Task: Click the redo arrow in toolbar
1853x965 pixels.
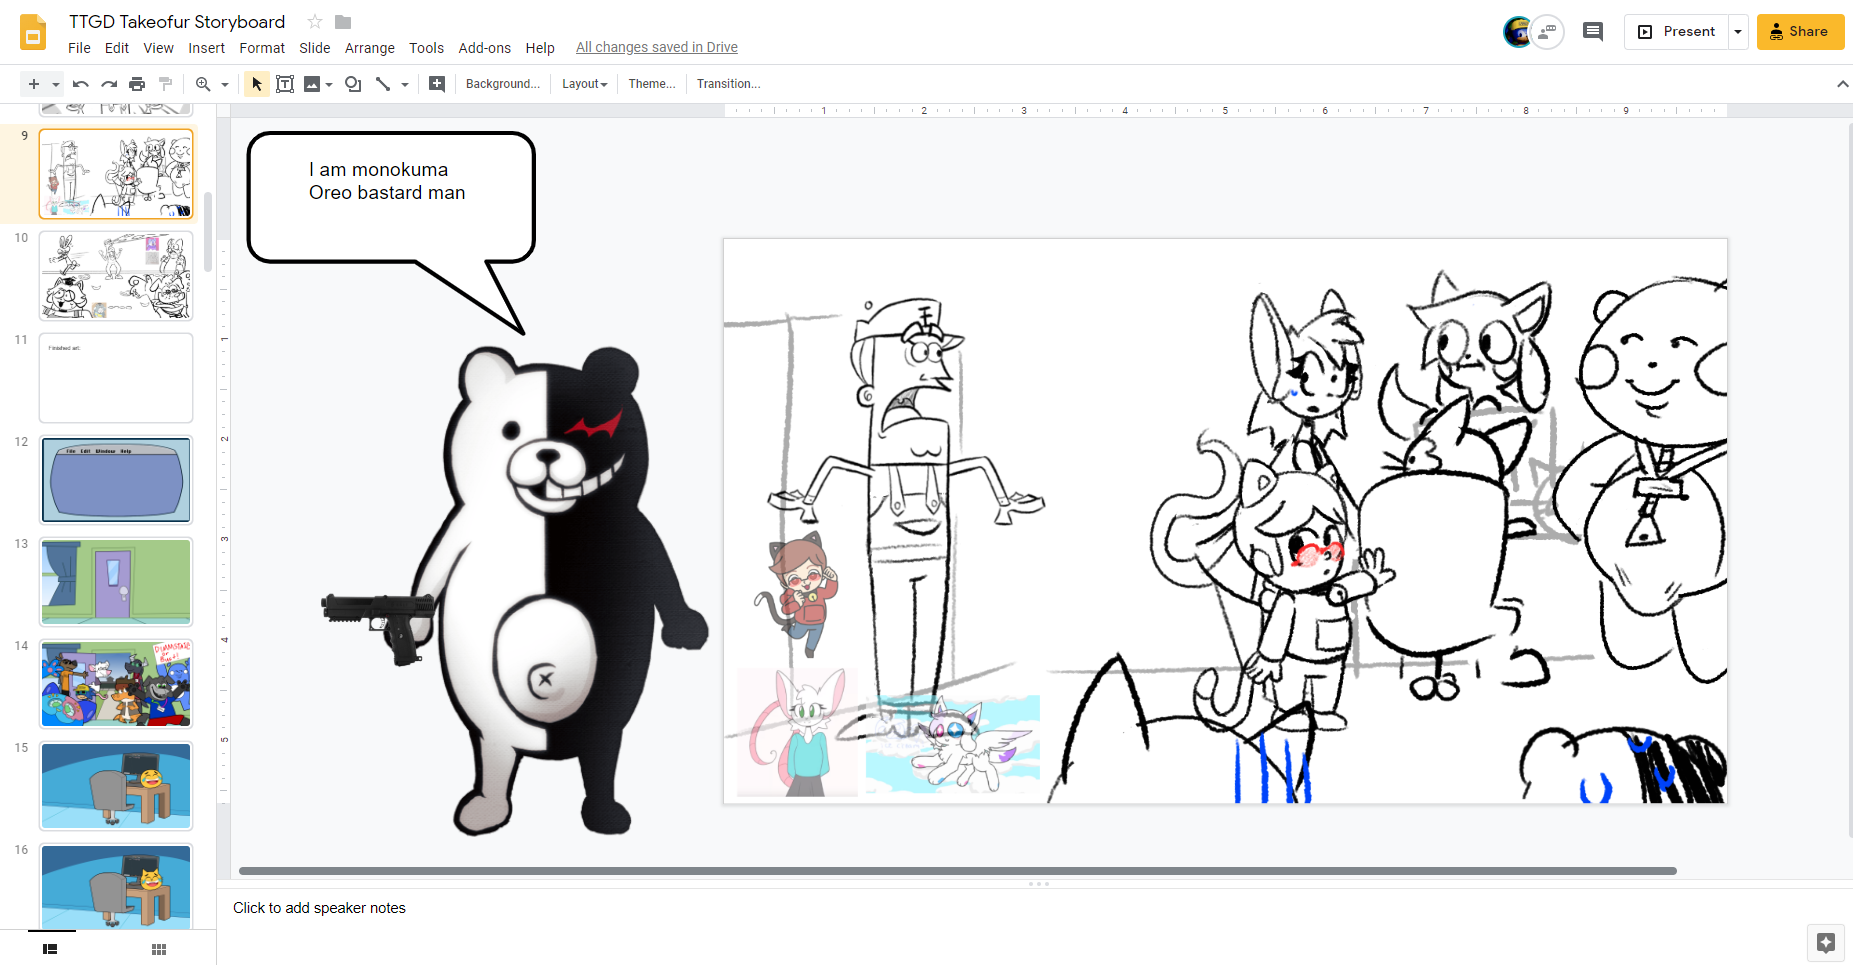Action: [109, 84]
